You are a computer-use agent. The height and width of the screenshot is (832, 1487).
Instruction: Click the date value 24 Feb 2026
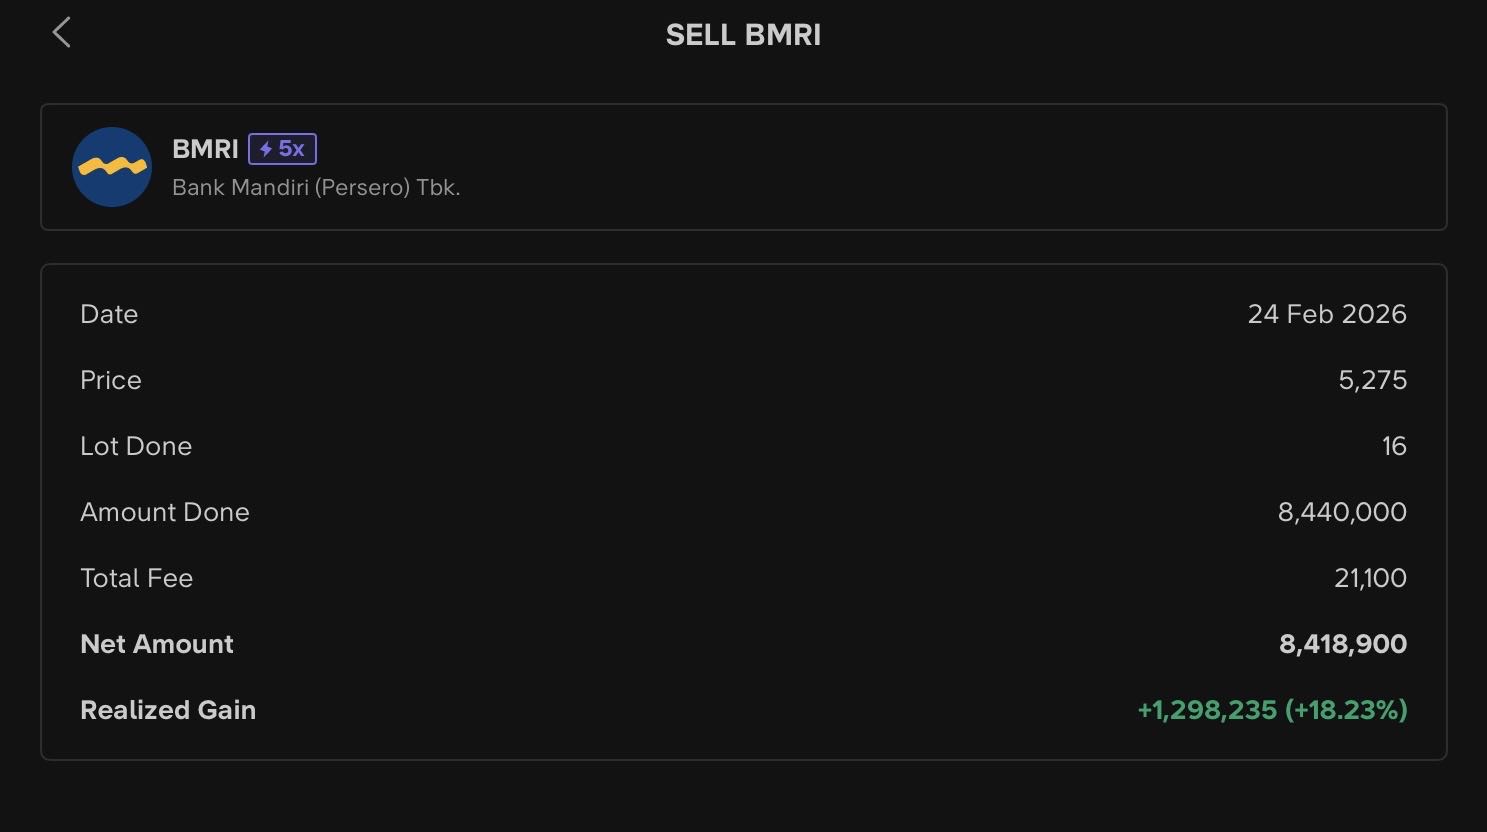tap(1326, 314)
